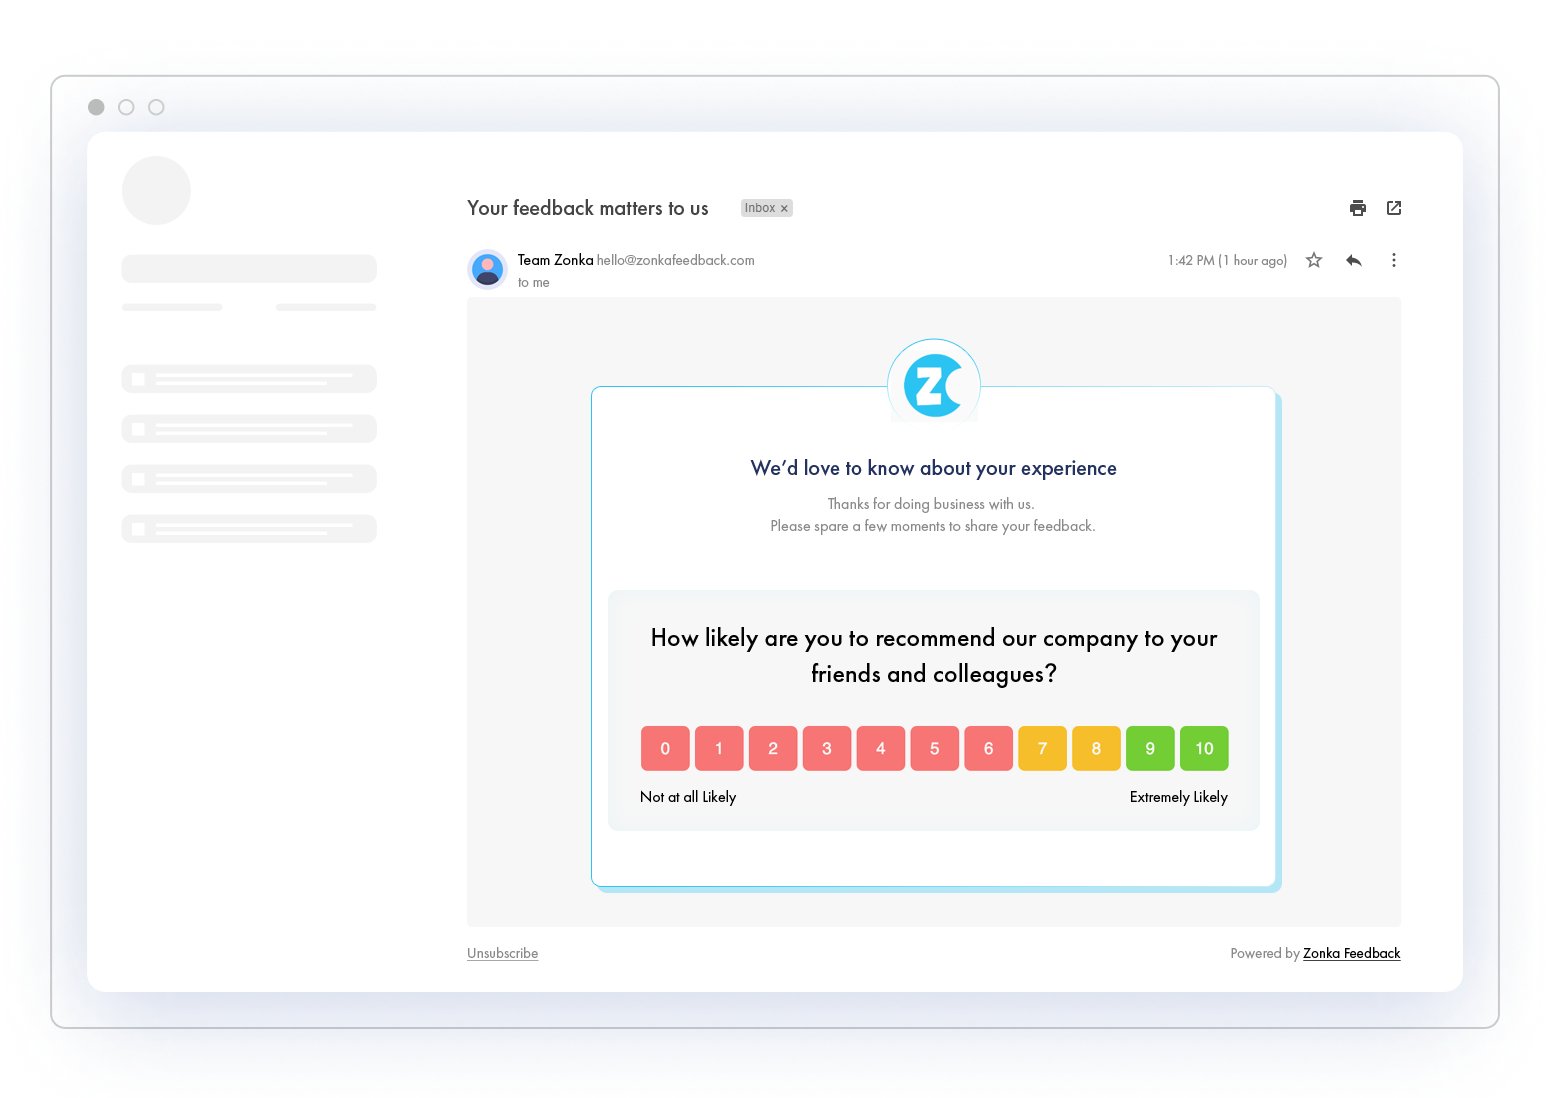This screenshot has height=1098, width=1549.
Task: Click the Unsubscribe link
Action: point(502,953)
